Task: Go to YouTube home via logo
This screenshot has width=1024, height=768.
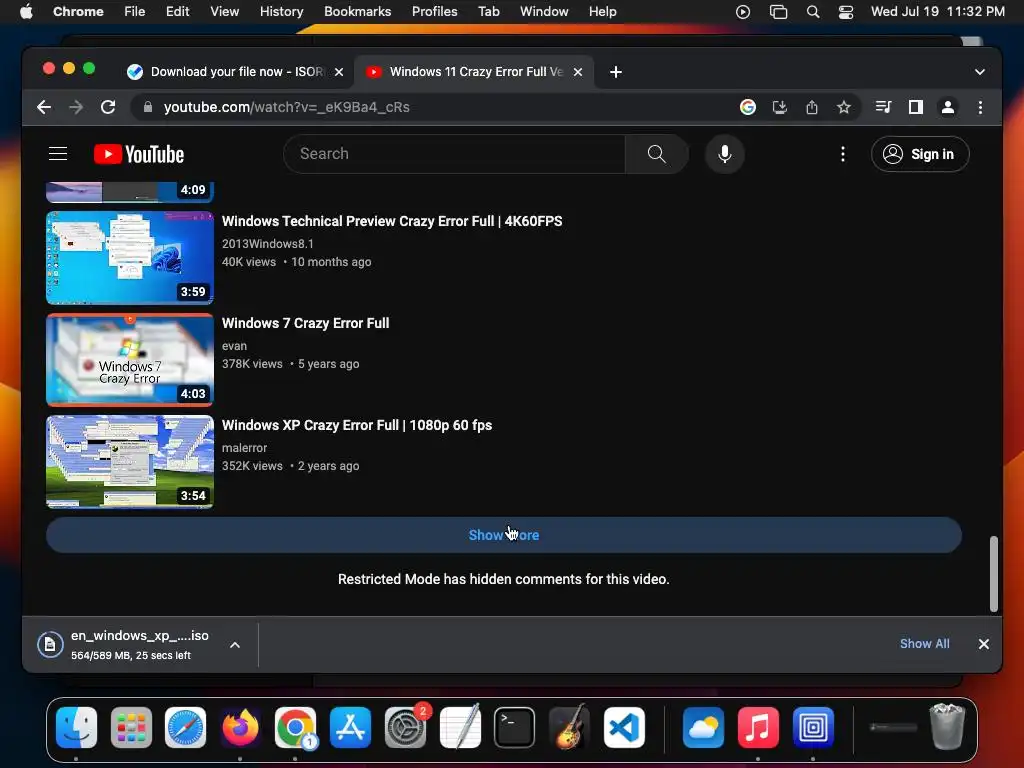Action: (139, 154)
